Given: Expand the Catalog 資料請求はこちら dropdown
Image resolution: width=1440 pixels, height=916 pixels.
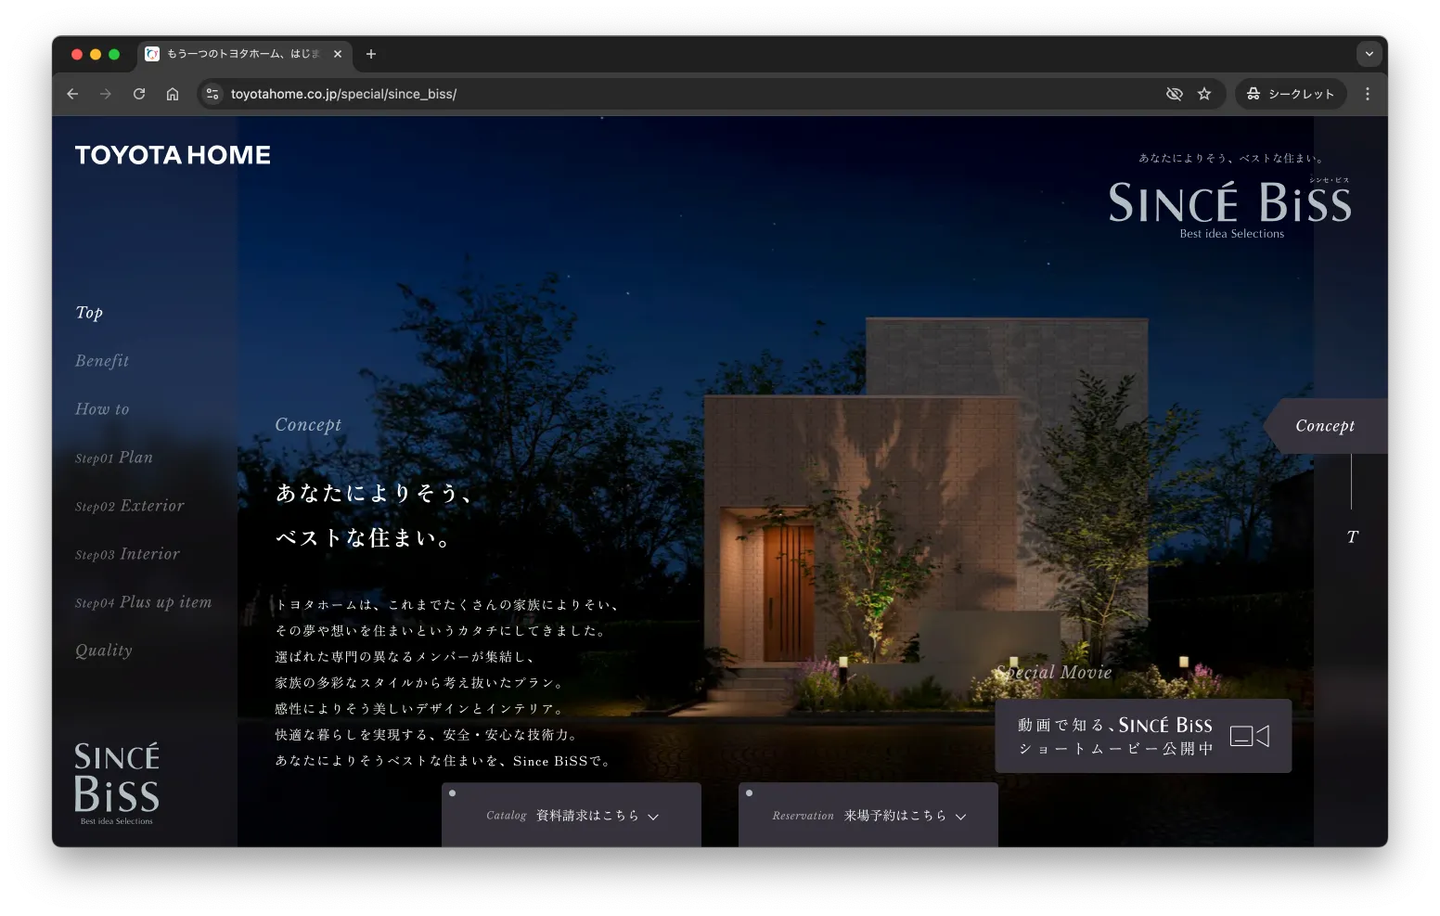Looking at the screenshot, I should point(571,815).
